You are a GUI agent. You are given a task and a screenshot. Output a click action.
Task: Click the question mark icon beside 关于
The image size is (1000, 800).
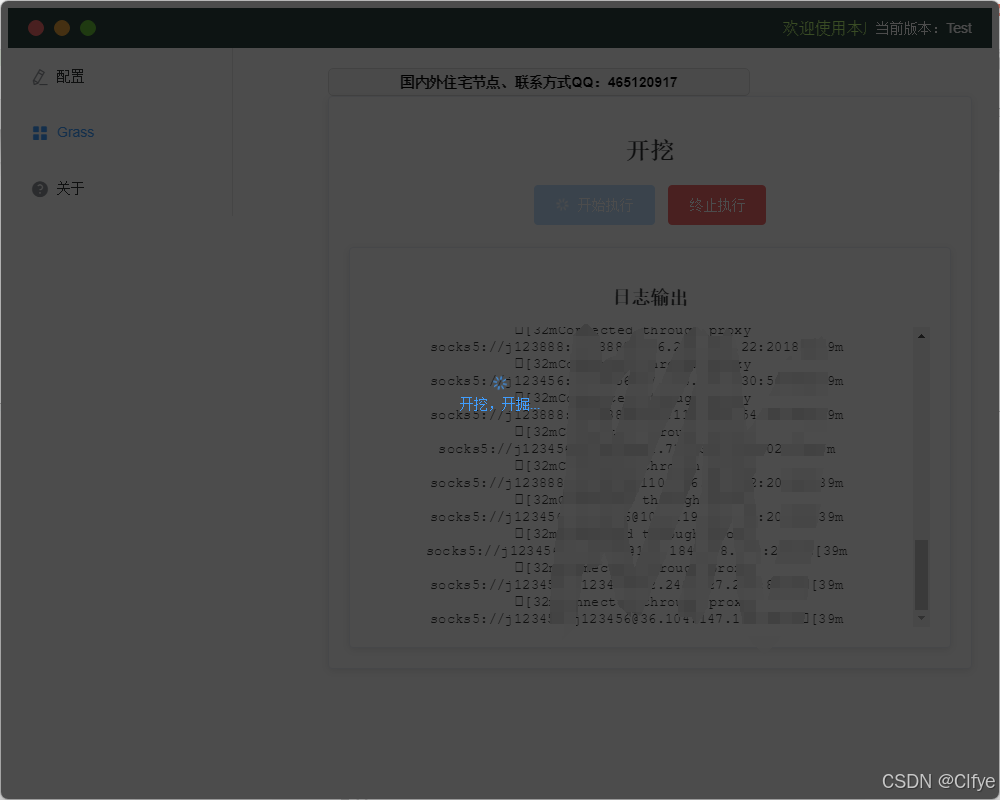(x=40, y=189)
